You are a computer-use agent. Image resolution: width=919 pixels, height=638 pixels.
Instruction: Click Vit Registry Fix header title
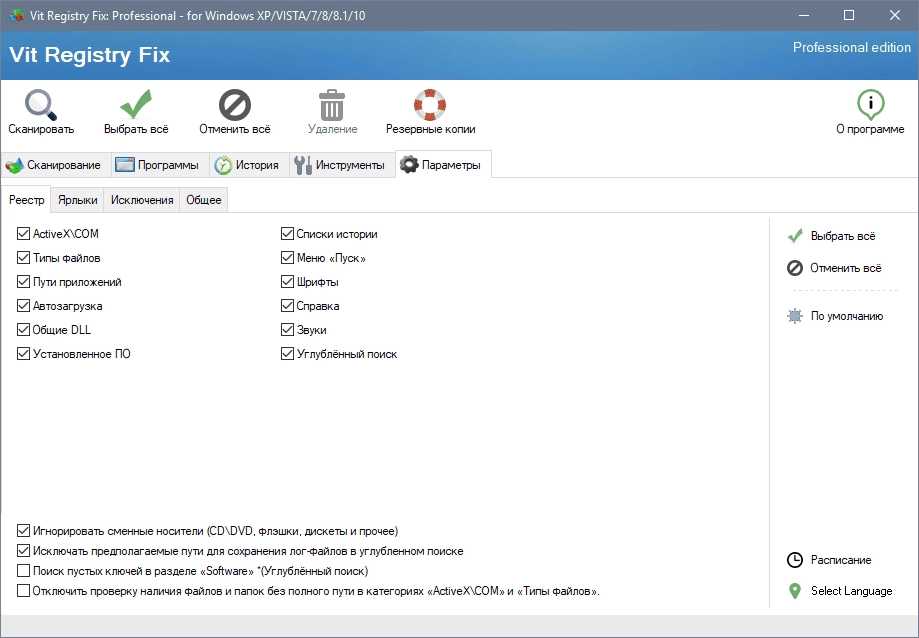pos(90,55)
